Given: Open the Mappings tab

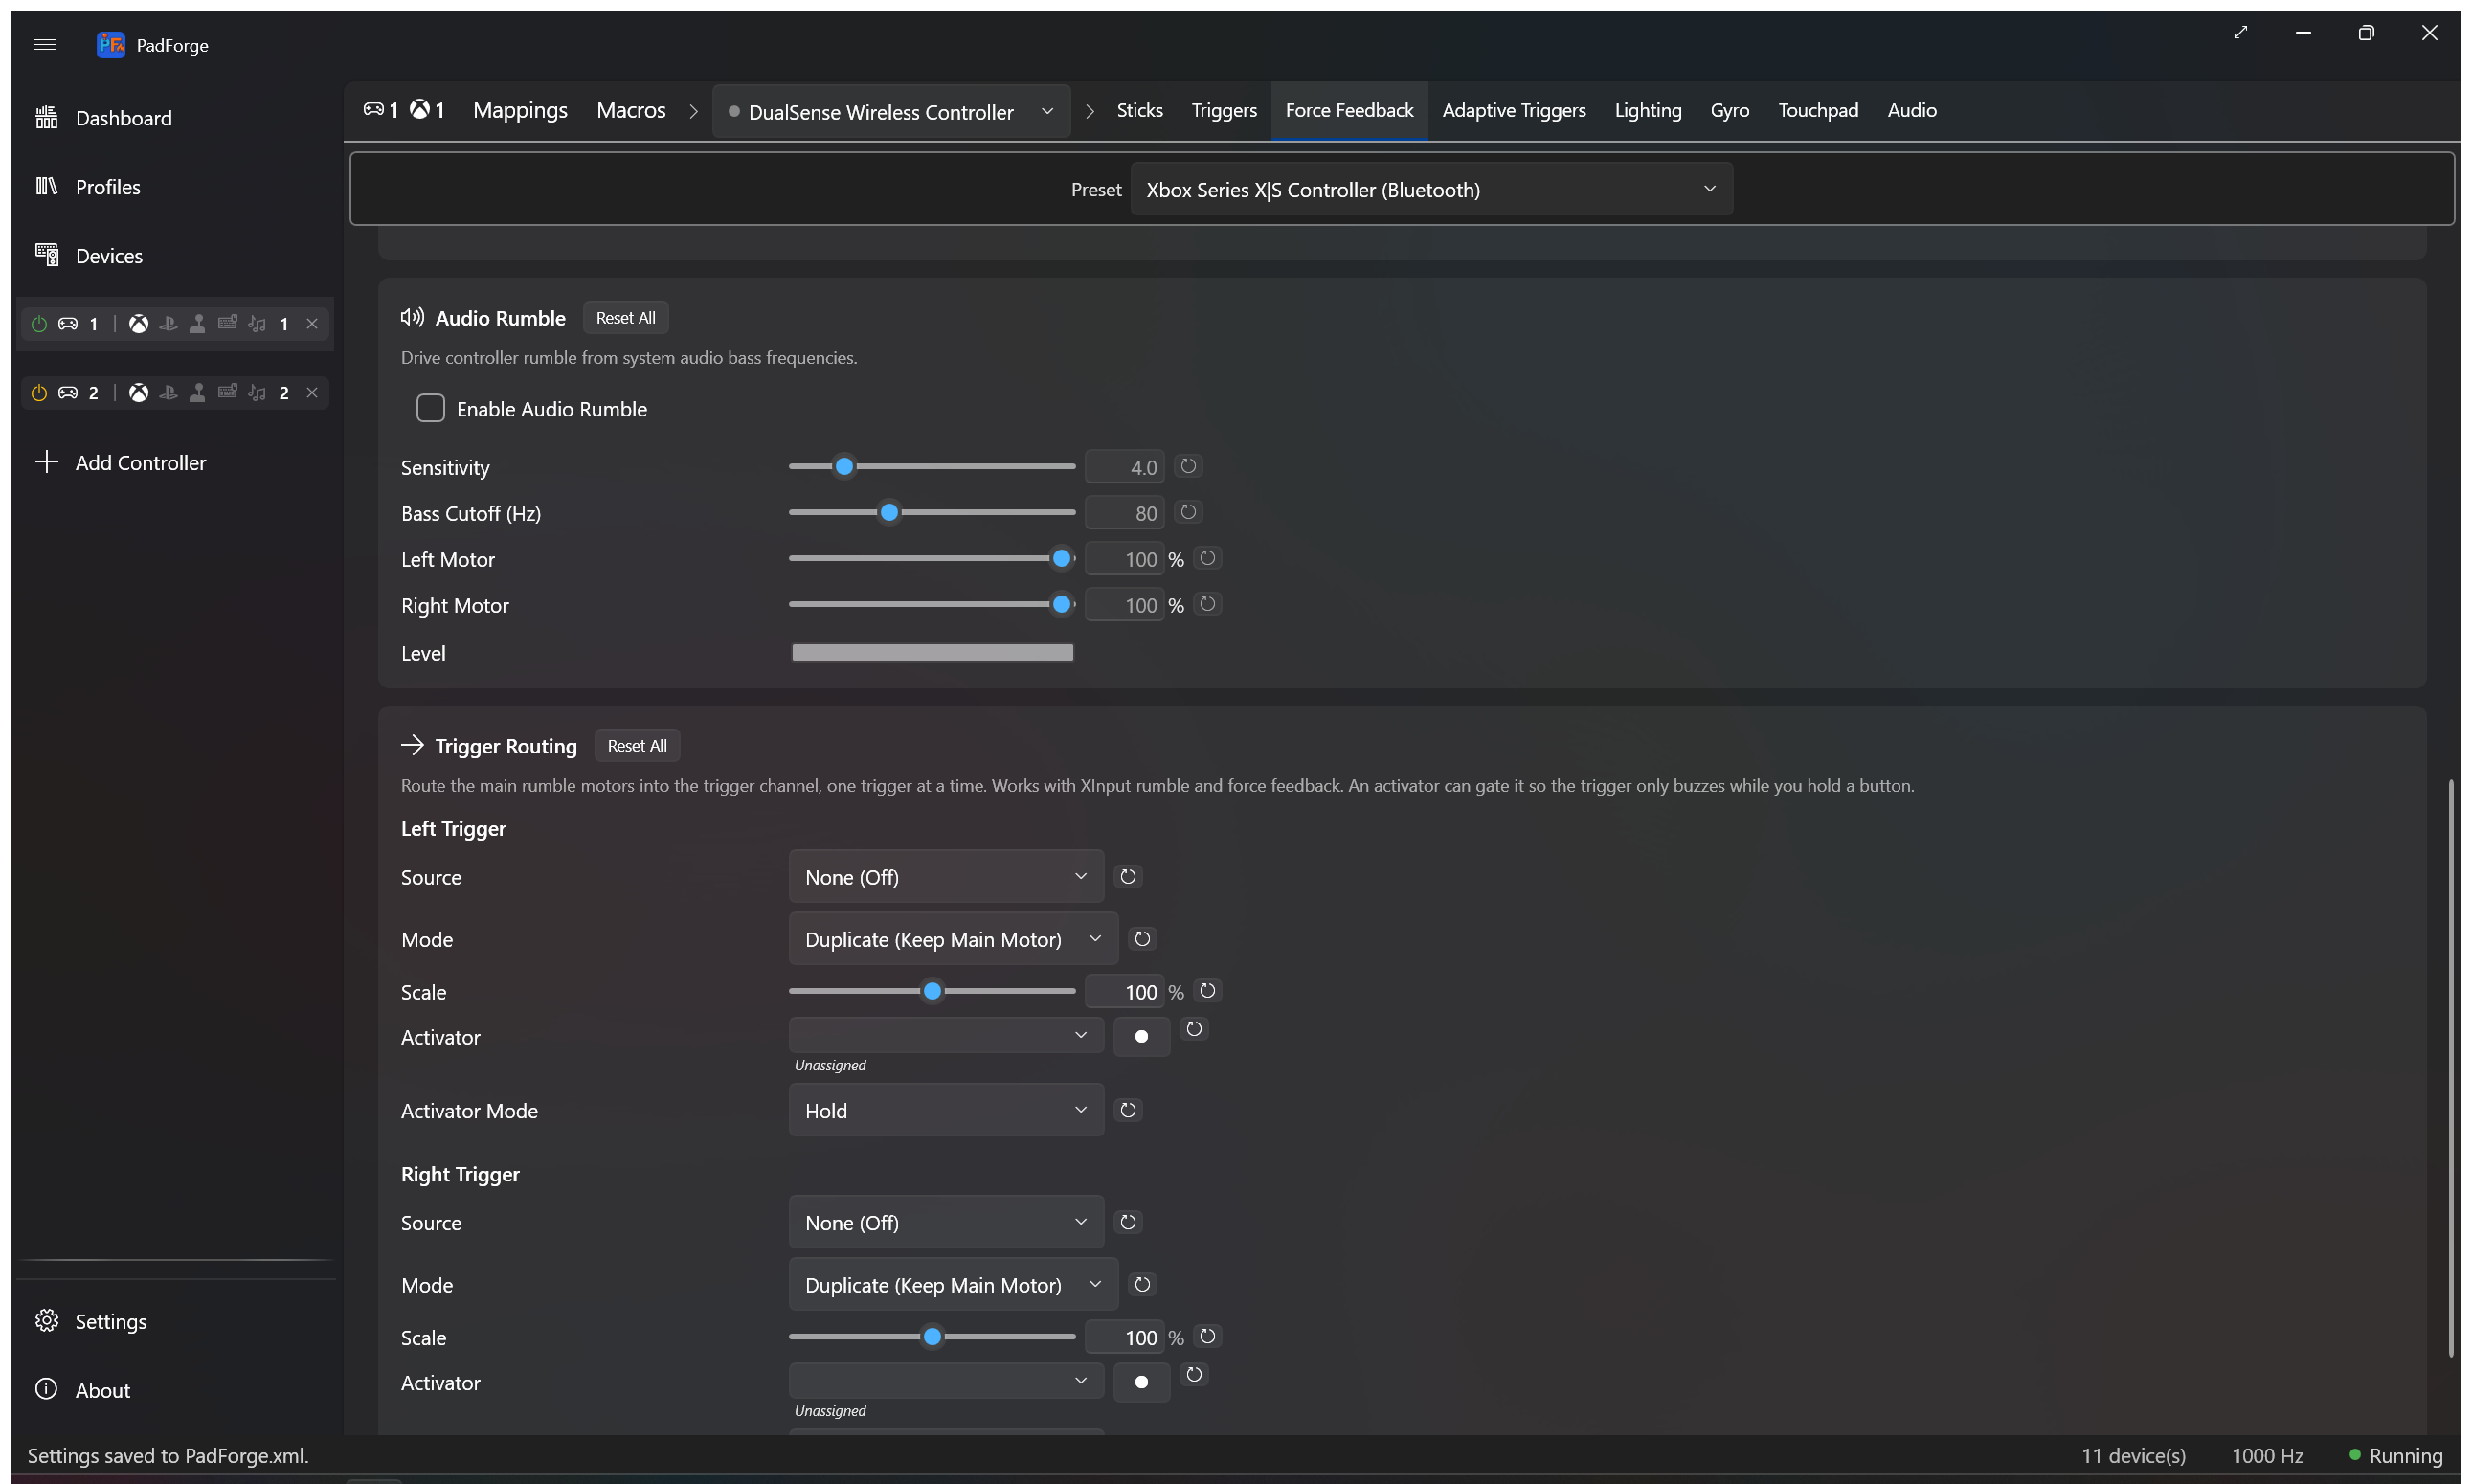Looking at the screenshot, I should [520, 110].
